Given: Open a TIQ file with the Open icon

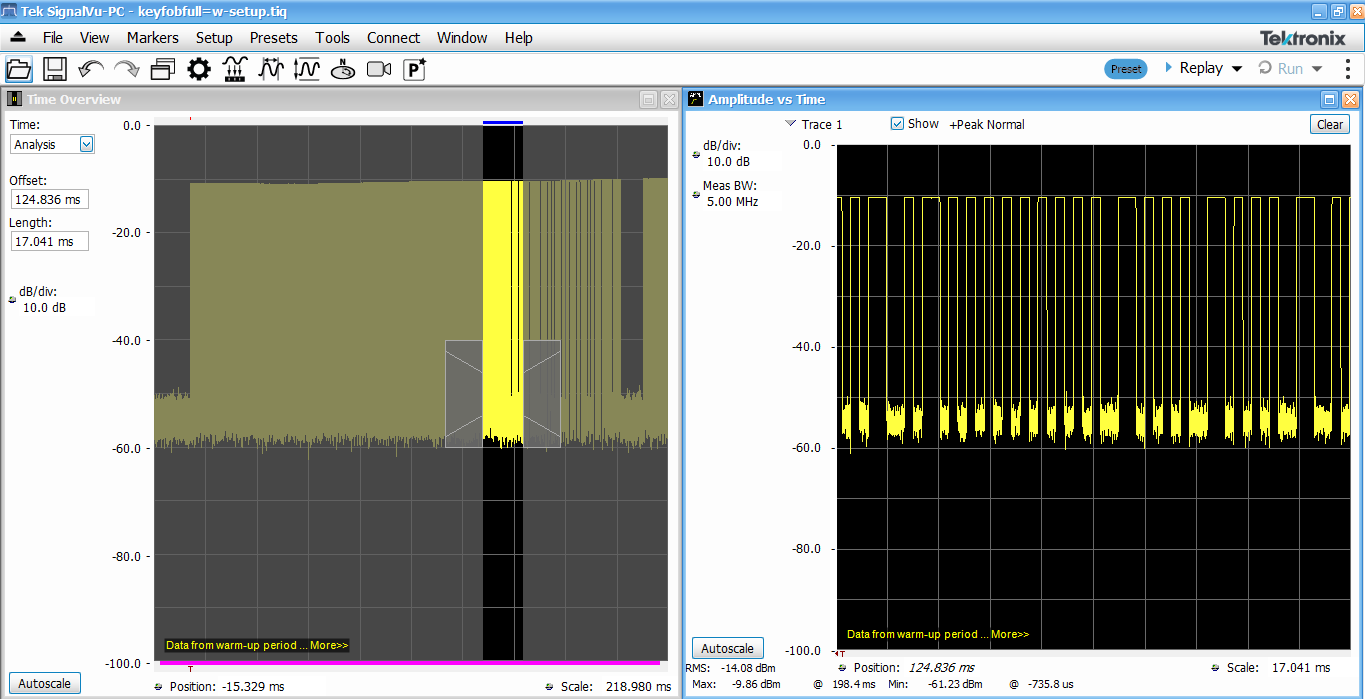Looking at the screenshot, I should (19, 68).
